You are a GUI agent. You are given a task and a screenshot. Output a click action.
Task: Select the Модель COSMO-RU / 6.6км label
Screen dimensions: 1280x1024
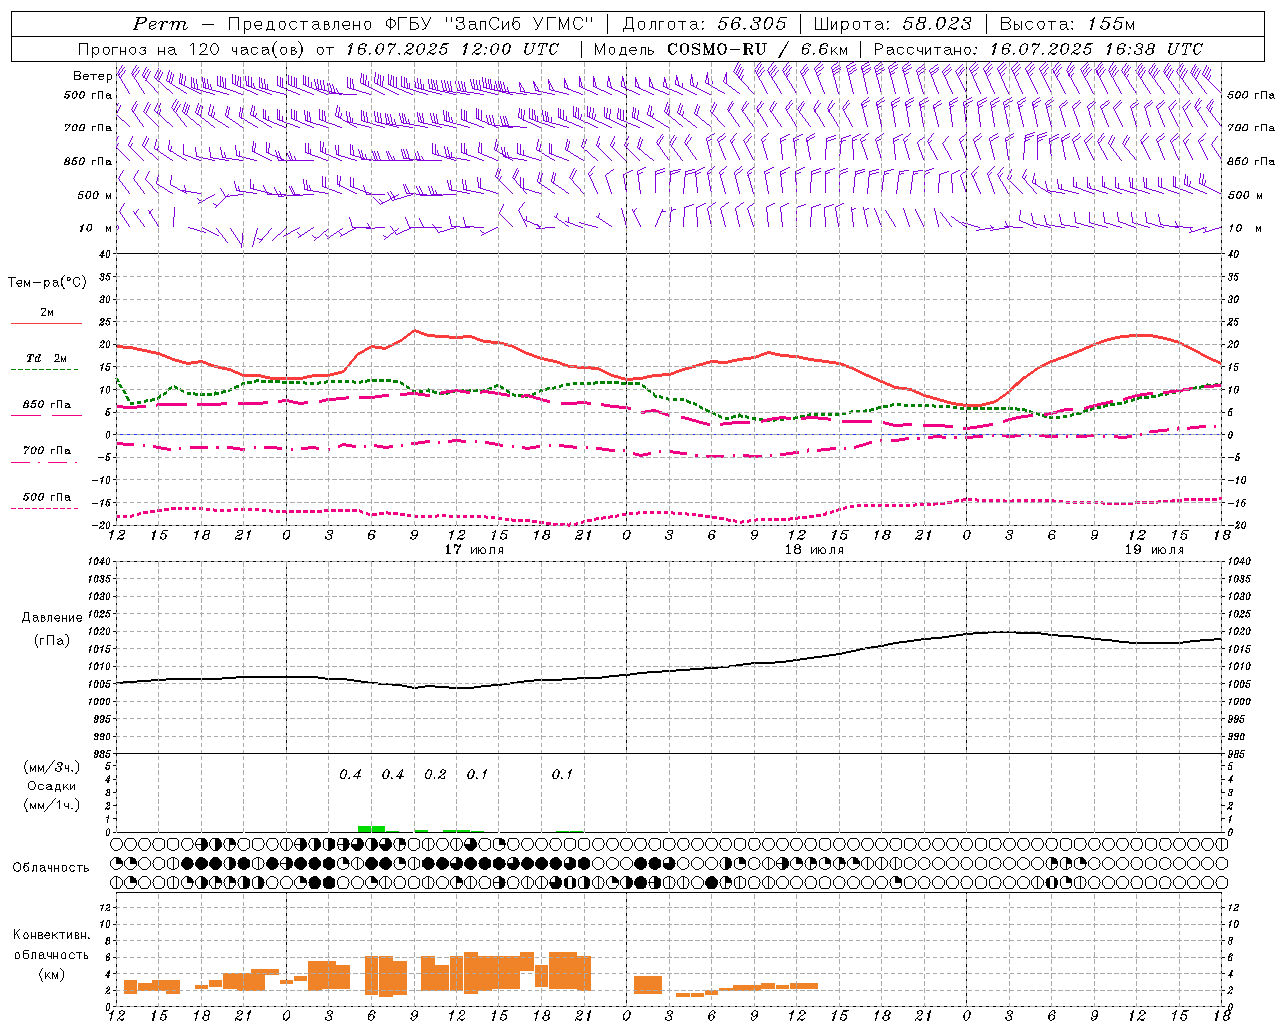[721, 49]
